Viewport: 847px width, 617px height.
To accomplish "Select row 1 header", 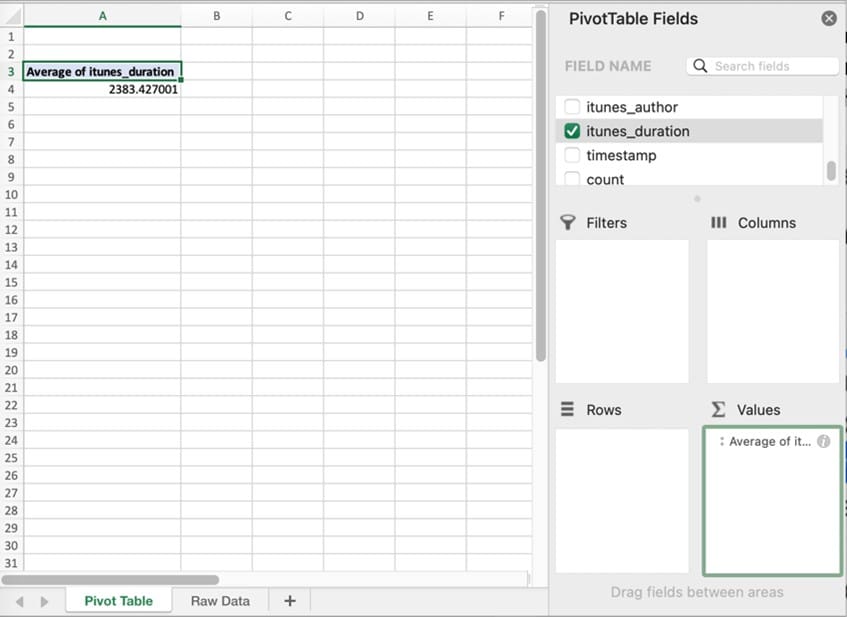I will [11, 37].
